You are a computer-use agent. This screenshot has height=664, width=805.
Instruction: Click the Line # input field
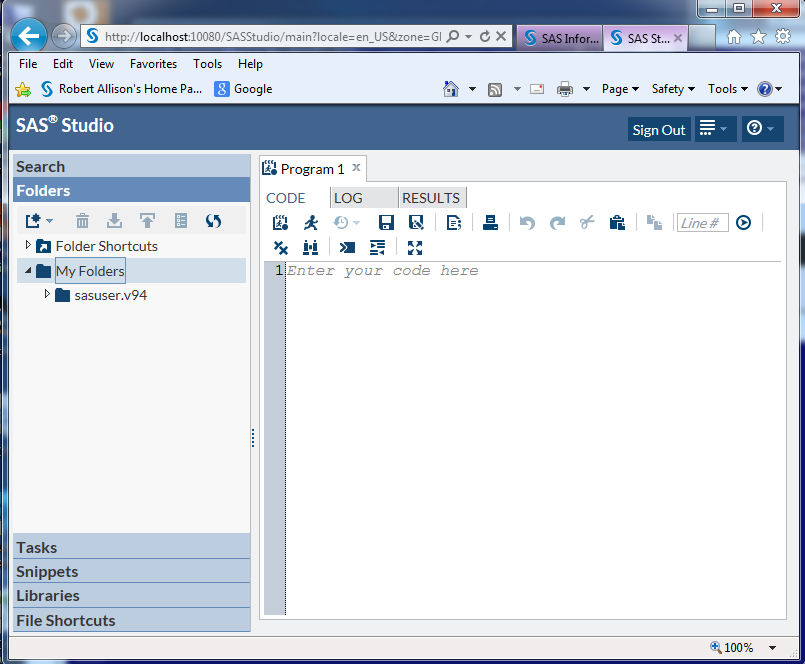[x=701, y=223]
